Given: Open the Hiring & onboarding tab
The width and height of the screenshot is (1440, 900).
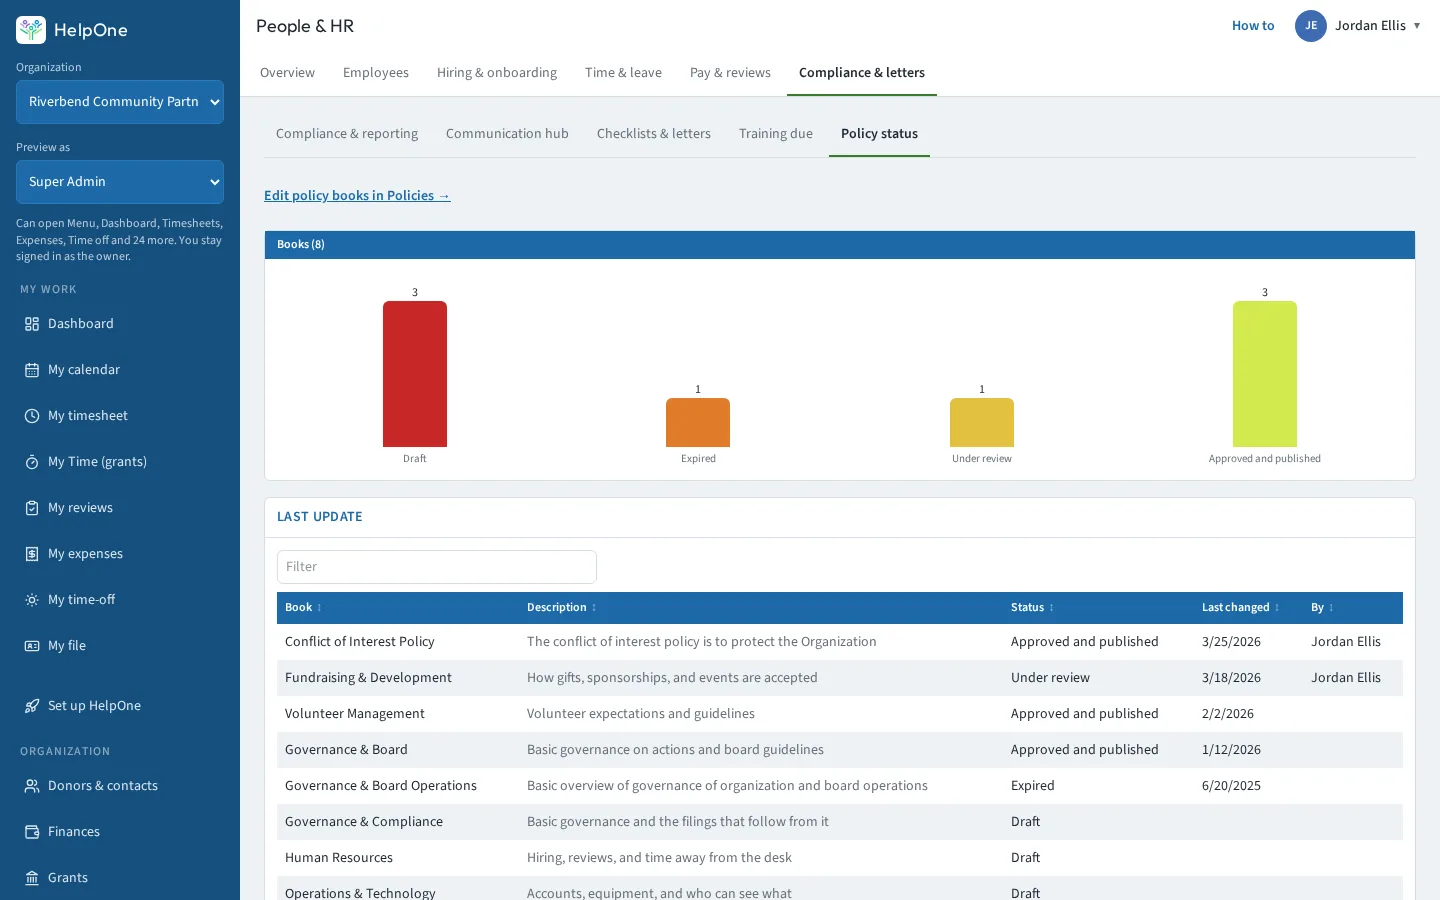Looking at the screenshot, I should coord(497,73).
